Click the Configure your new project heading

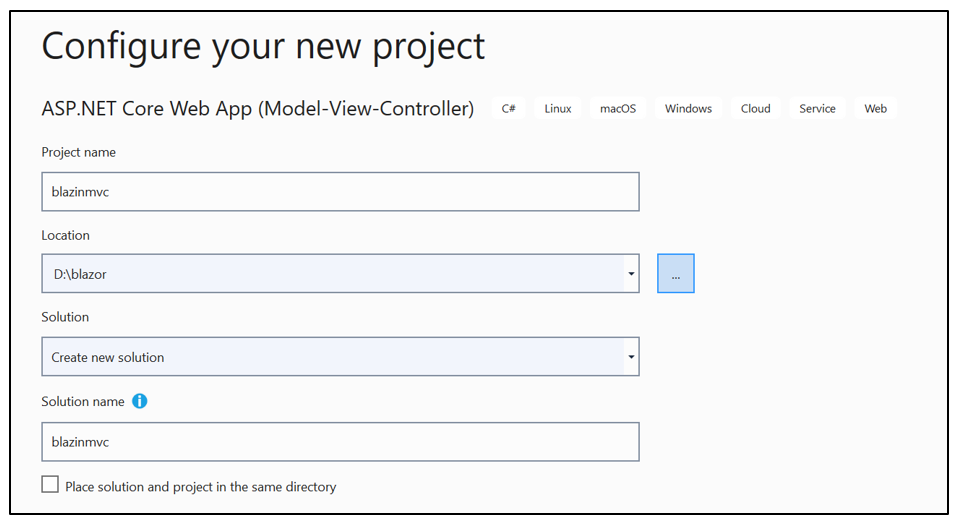(263, 46)
